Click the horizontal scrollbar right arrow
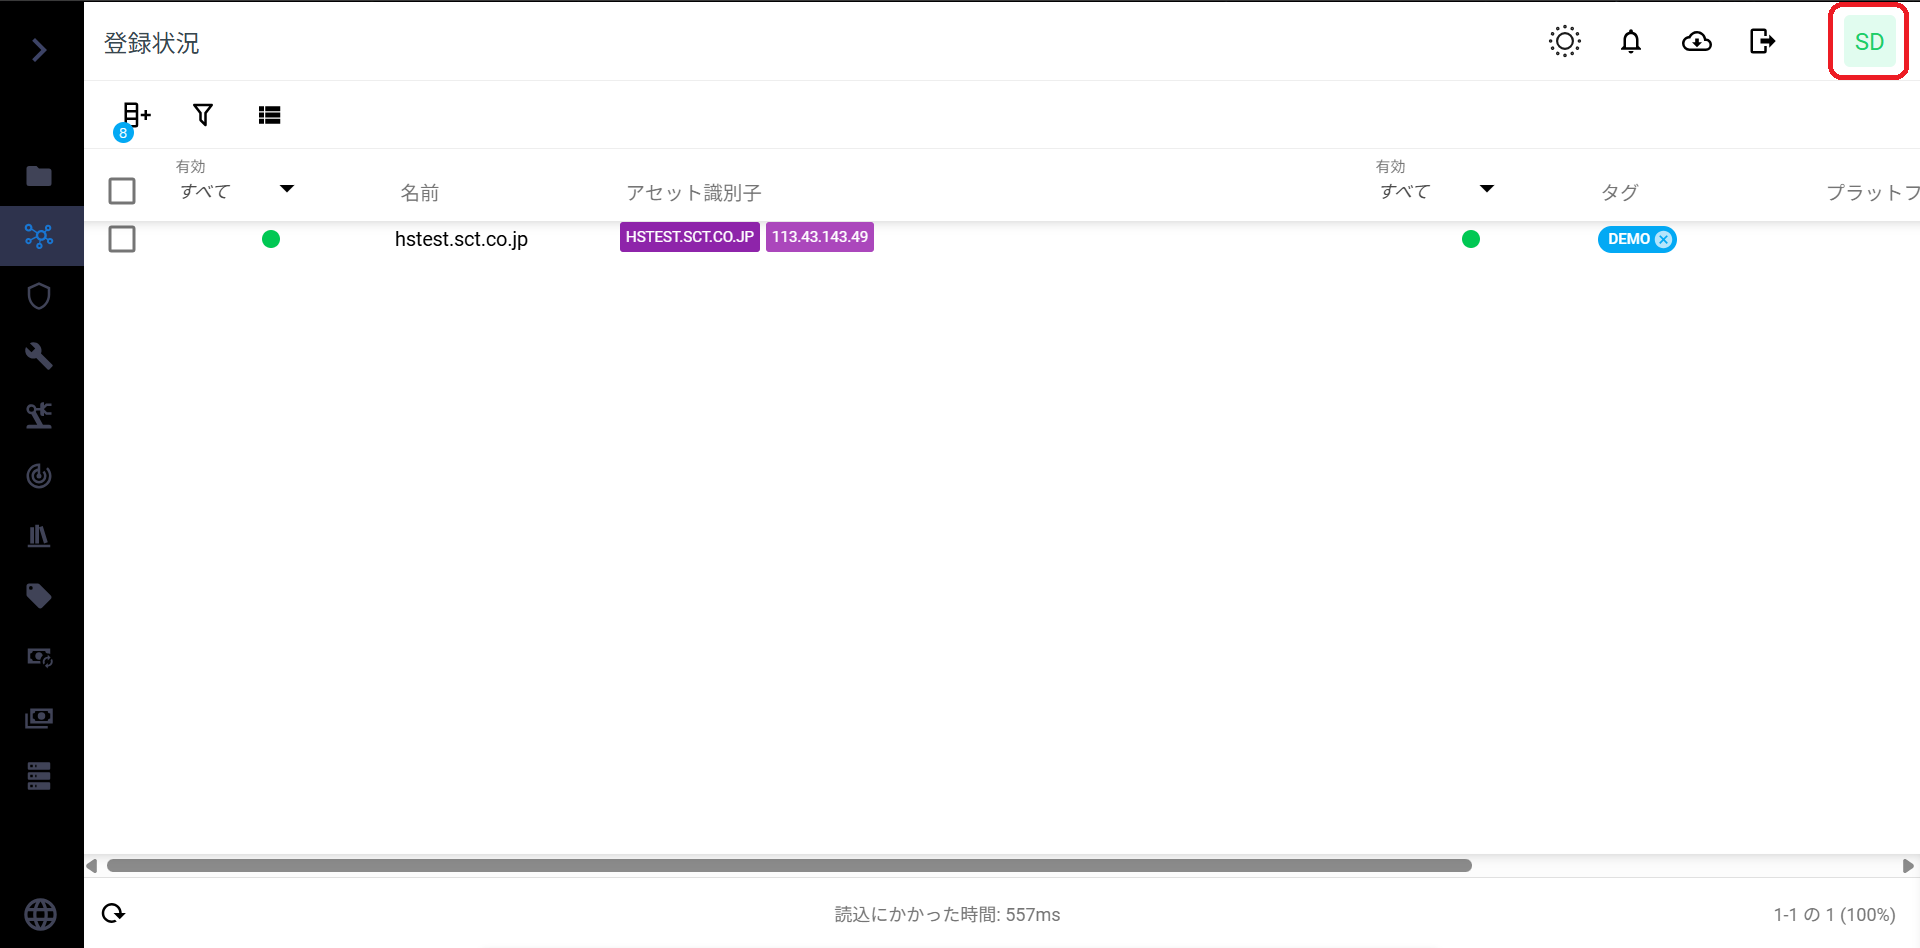The height and width of the screenshot is (948, 1920). (x=1907, y=866)
